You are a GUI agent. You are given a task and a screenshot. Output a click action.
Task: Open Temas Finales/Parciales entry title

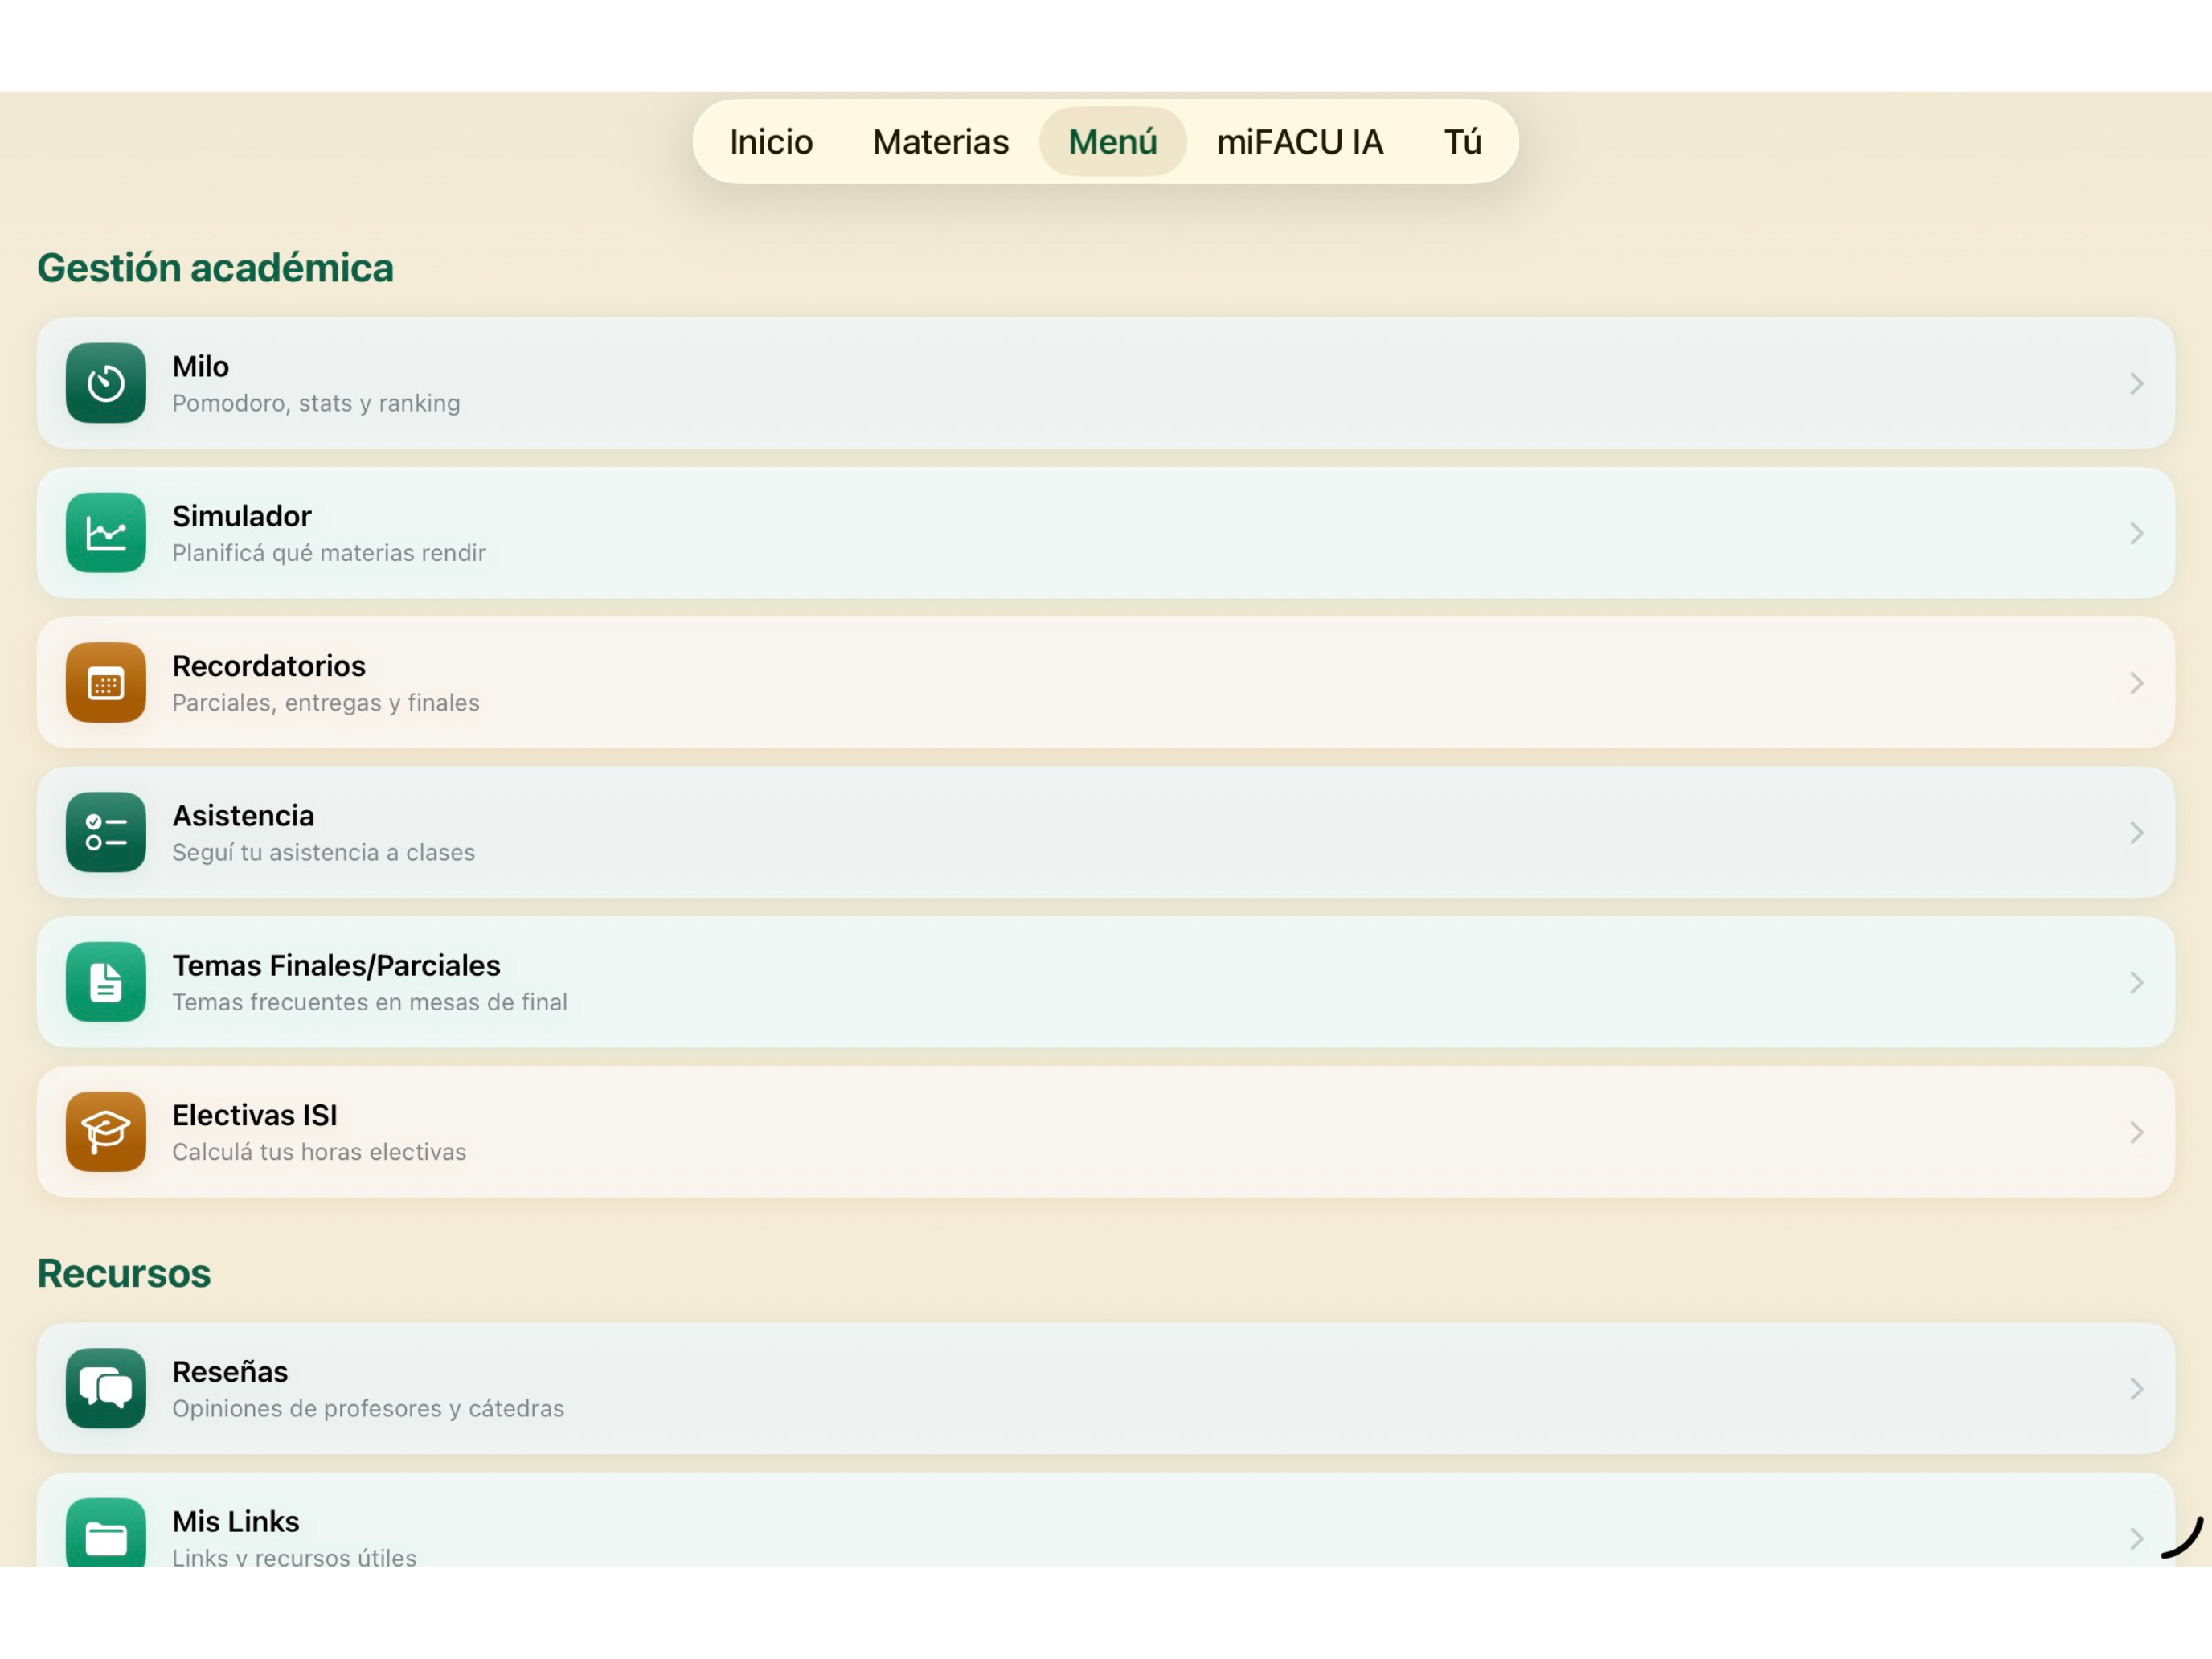336,966
